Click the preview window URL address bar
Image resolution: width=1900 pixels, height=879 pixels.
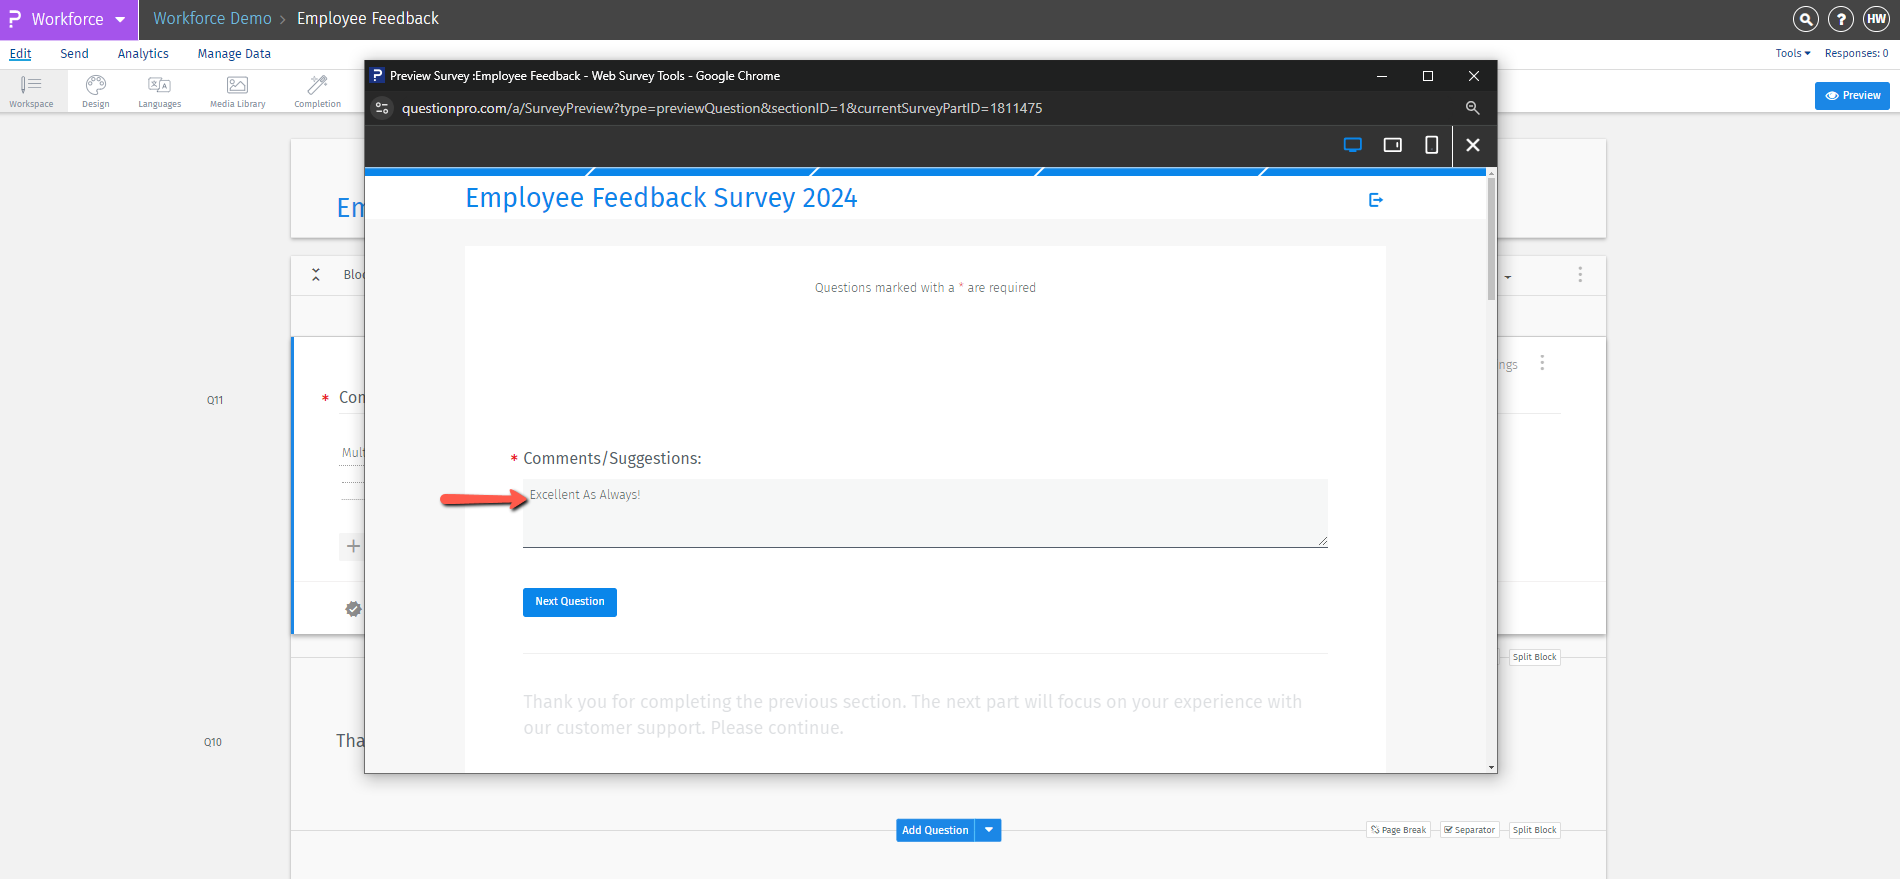pos(722,108)
